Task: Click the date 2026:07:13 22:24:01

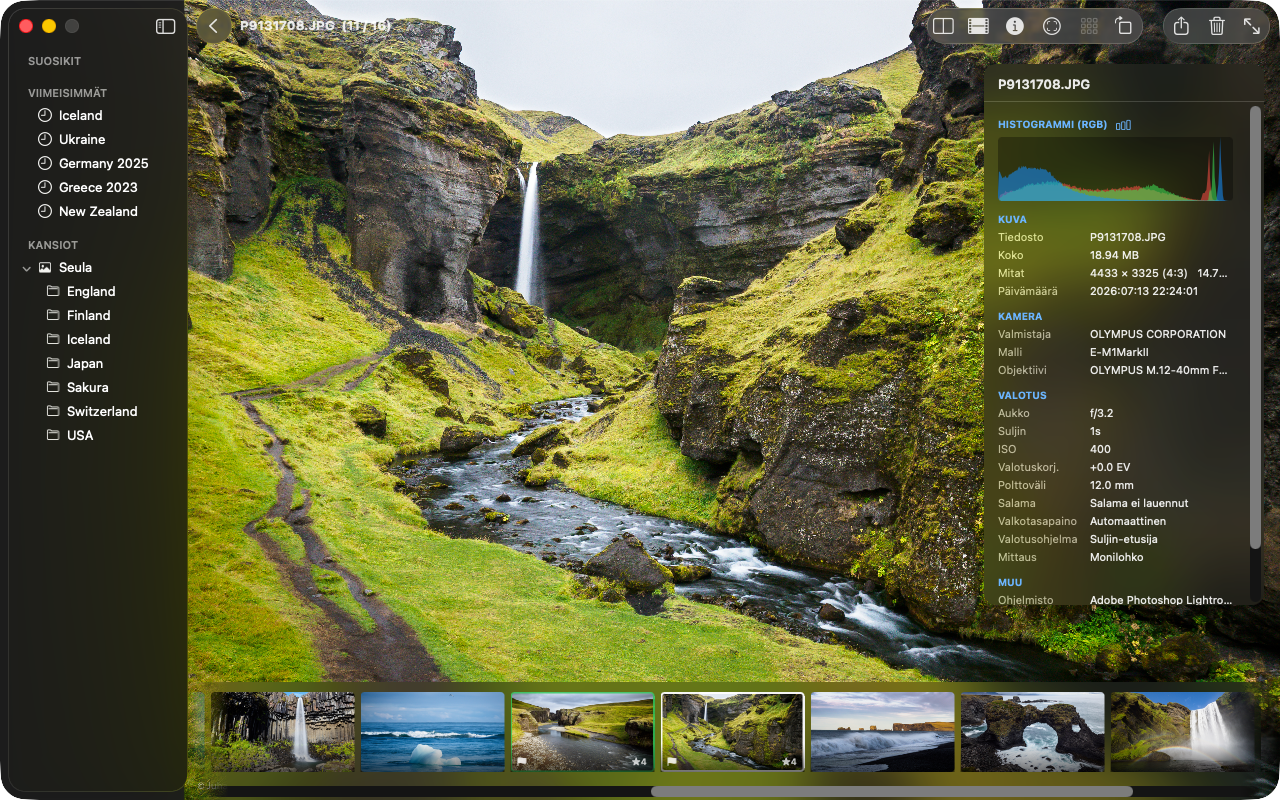Action: coord(1144,291)
